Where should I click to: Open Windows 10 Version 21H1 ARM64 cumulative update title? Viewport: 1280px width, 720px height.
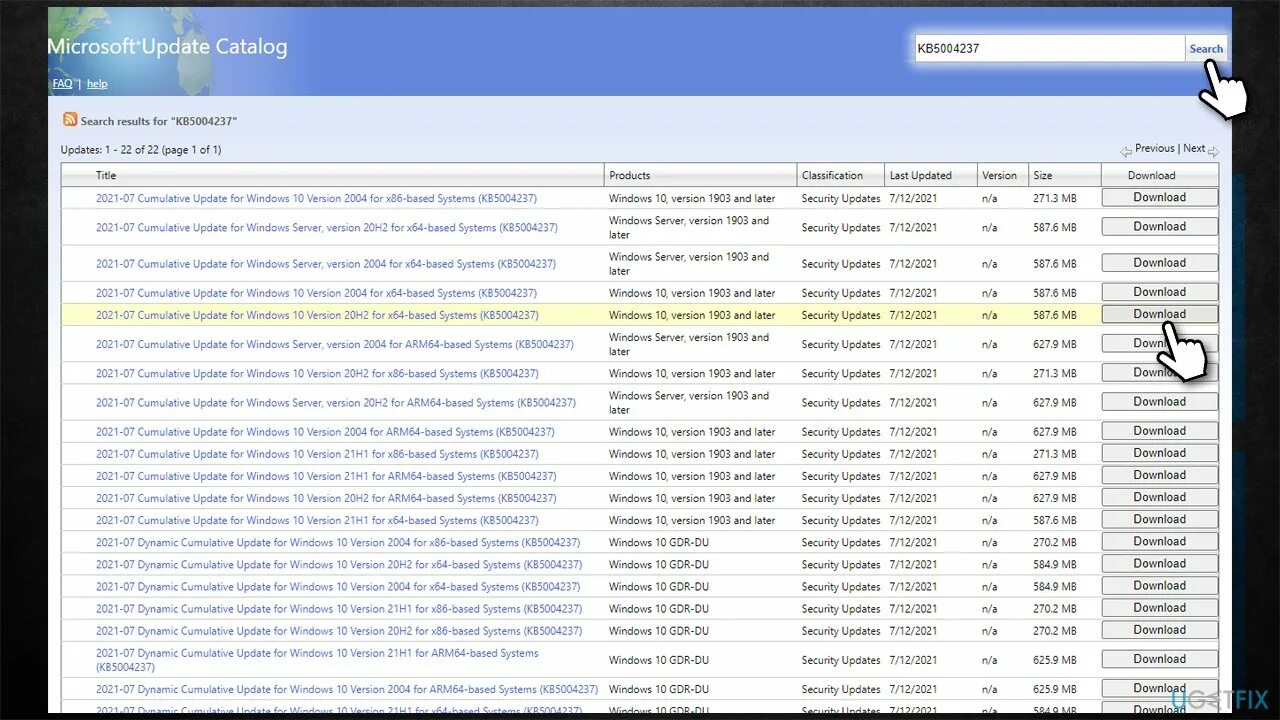point(326,476)
